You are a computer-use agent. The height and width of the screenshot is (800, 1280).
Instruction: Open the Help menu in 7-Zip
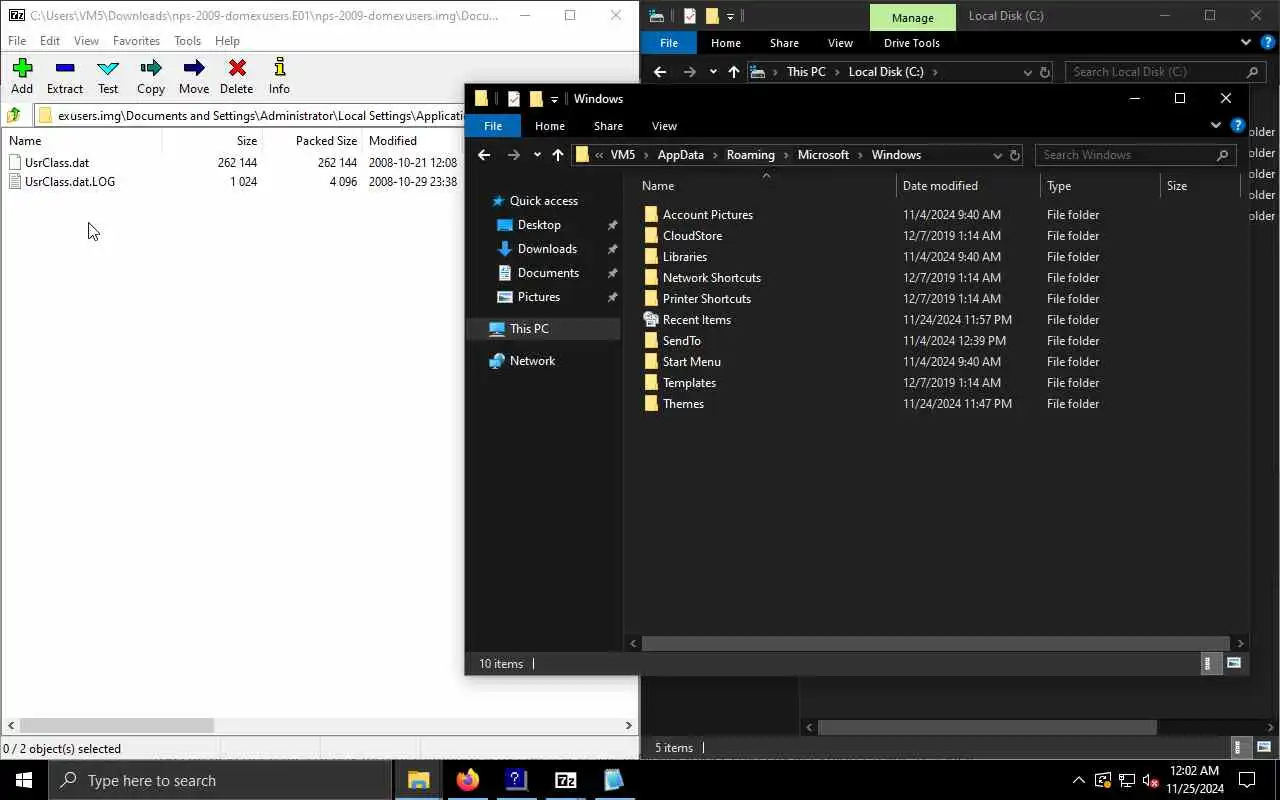coord(227,41)
